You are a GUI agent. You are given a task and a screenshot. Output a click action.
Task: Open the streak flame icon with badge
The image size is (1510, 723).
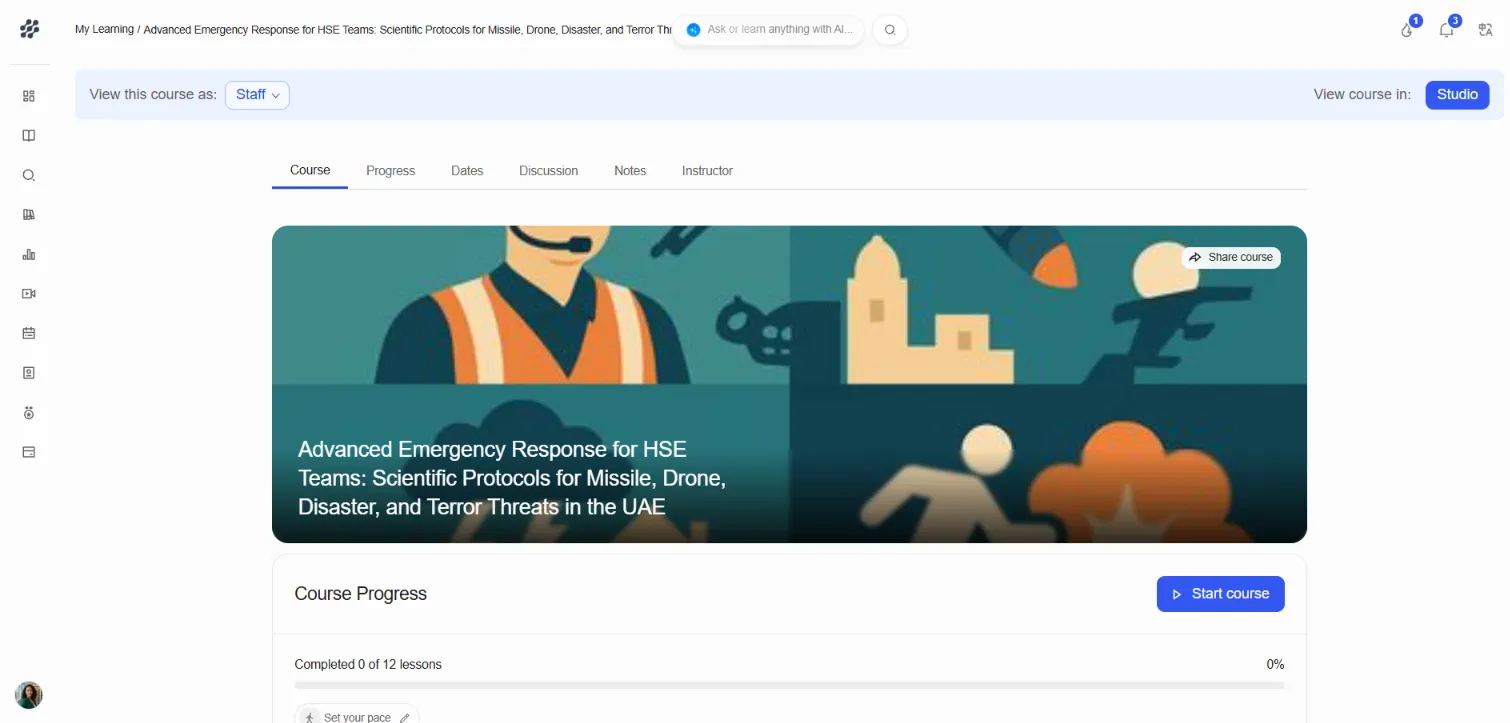1408,29
